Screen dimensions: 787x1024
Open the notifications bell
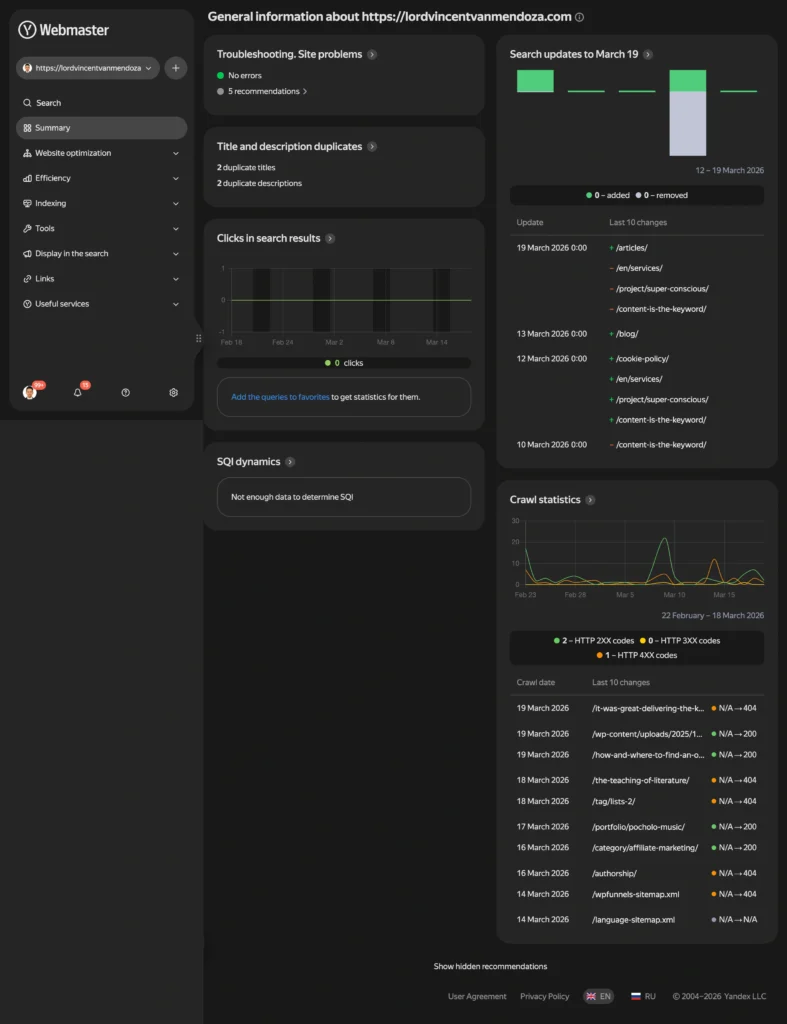[x=78, y=392]
